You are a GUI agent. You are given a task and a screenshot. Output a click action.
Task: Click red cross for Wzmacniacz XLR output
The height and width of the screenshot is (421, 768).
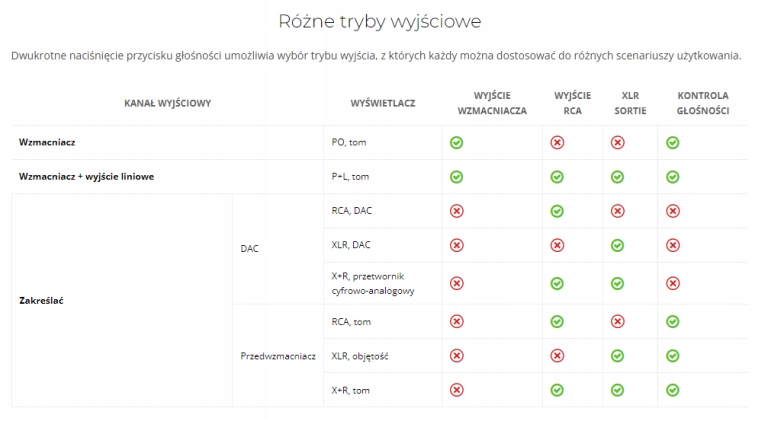[617, 143]
